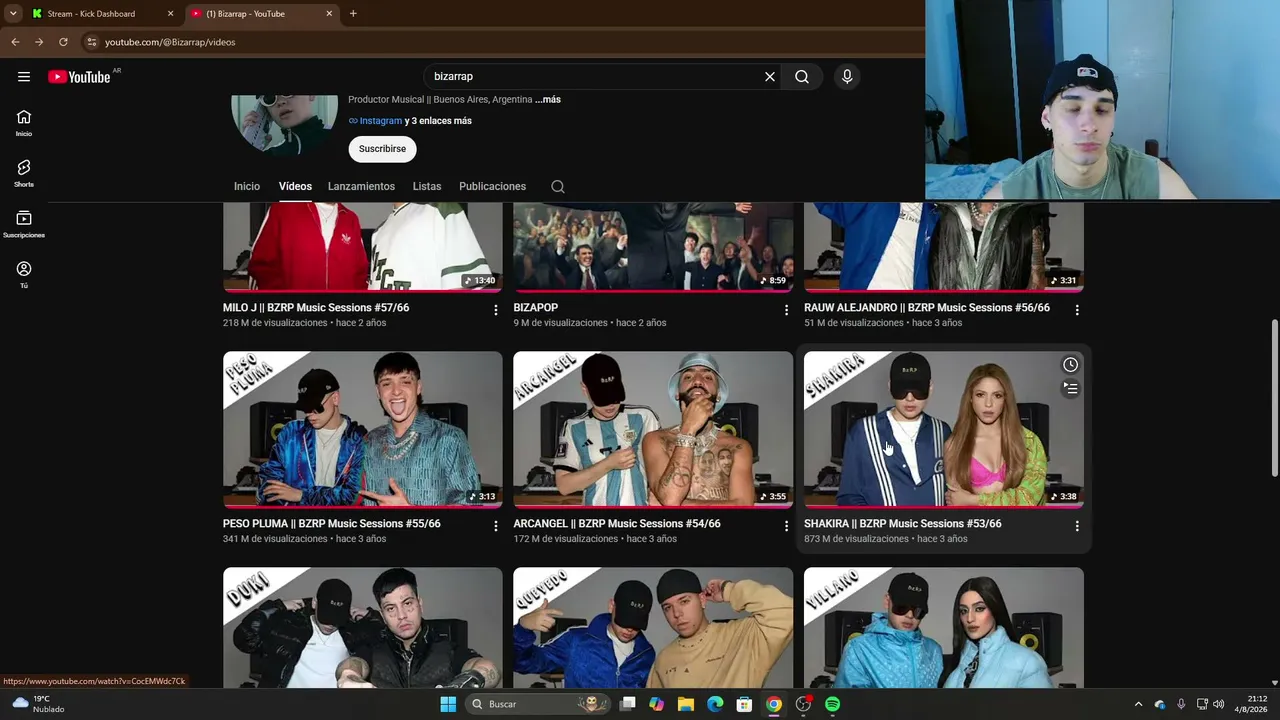Play the VILLANO video thumbnail
The width and height of the screenshot is (1280, 720).
[x=944, y=628]
